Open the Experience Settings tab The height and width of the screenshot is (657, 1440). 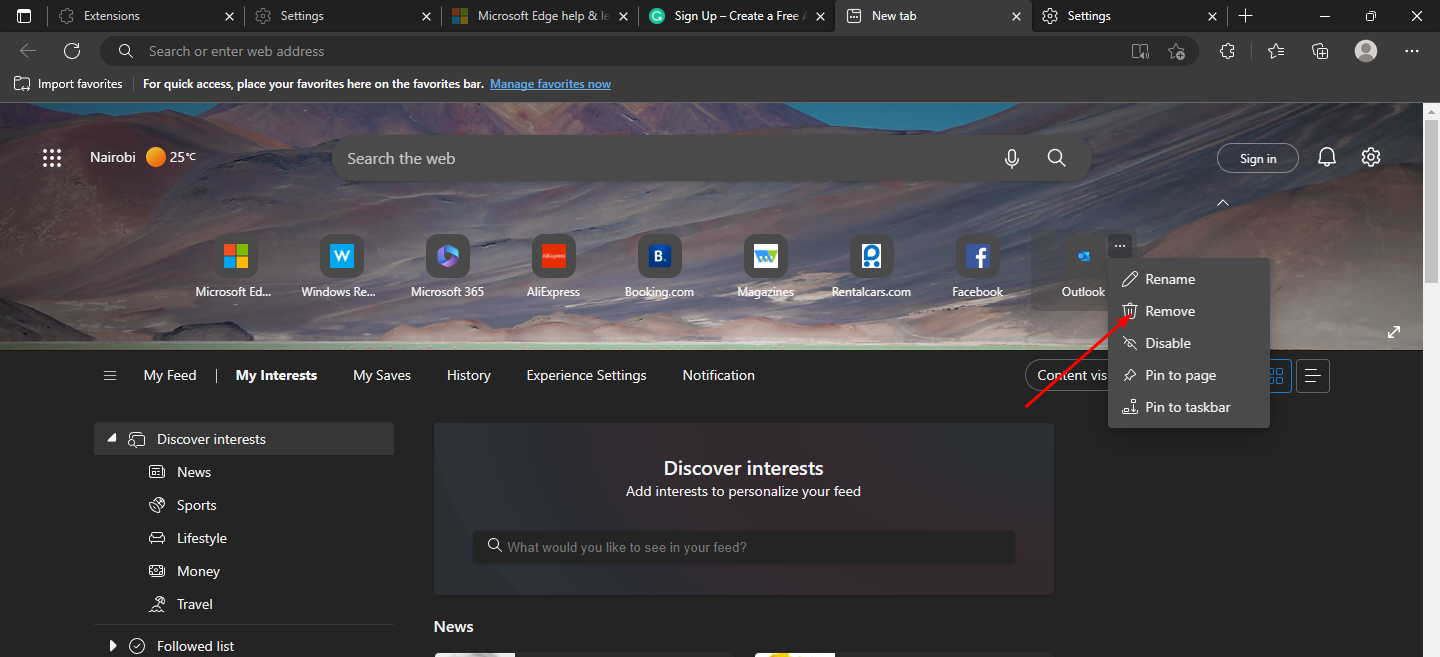pos(587,375)
